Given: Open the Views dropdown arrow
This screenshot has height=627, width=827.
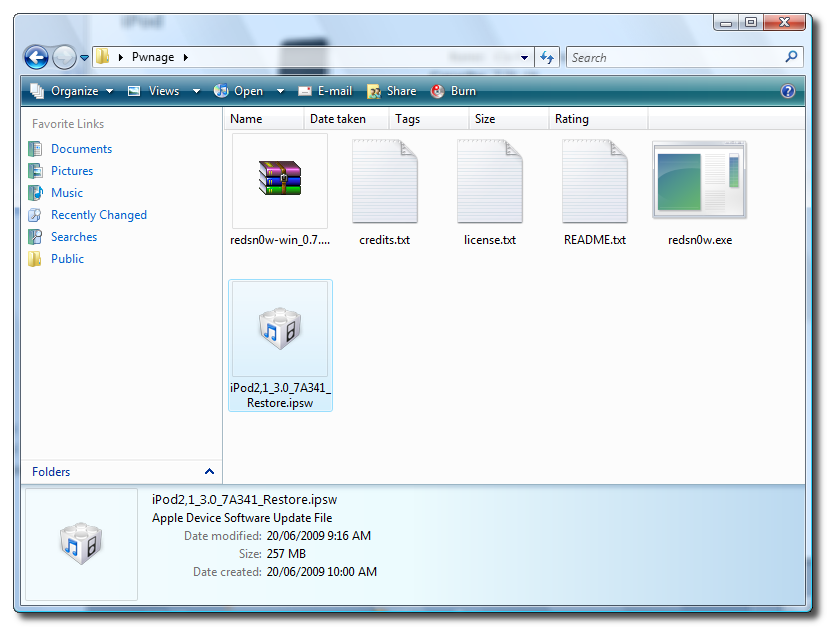Looking at the screenshot, I should point(194,91).
